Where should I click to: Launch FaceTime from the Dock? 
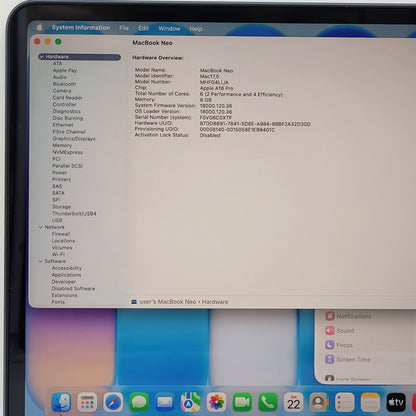pyautogui.click(x=242, y=402)
